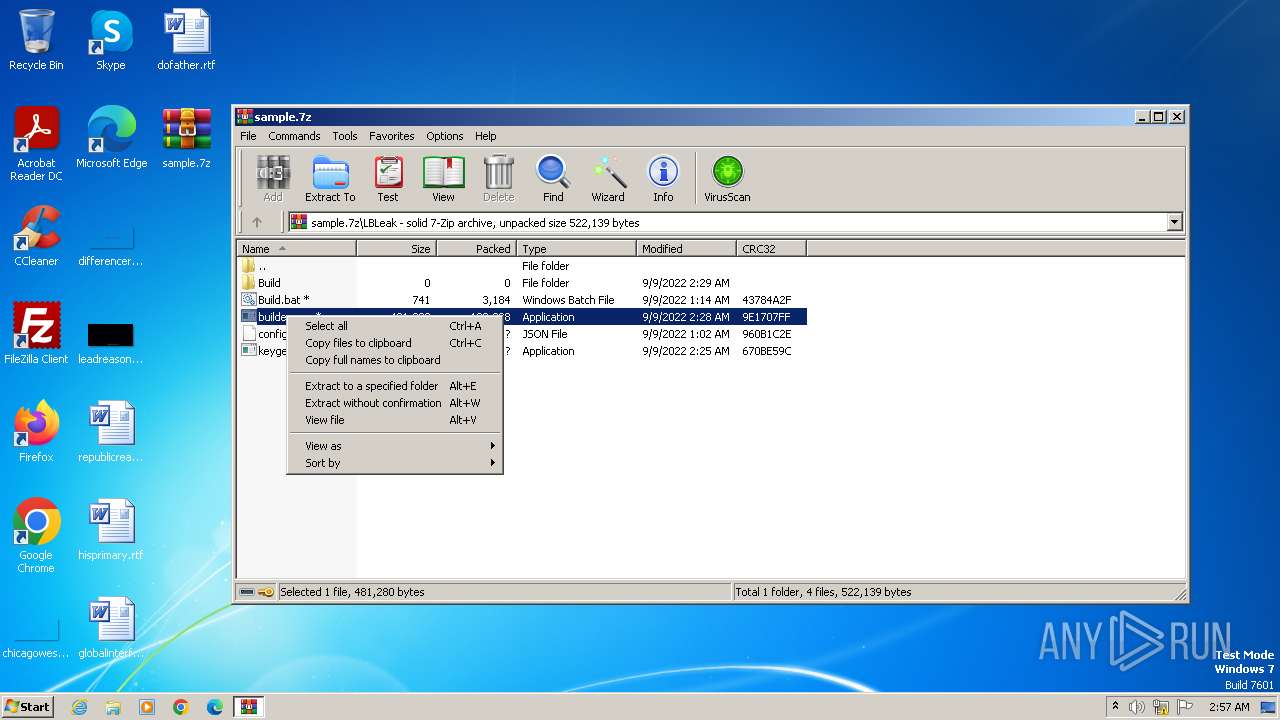Open globalinterf... desktop document

(x=111, y=628)
